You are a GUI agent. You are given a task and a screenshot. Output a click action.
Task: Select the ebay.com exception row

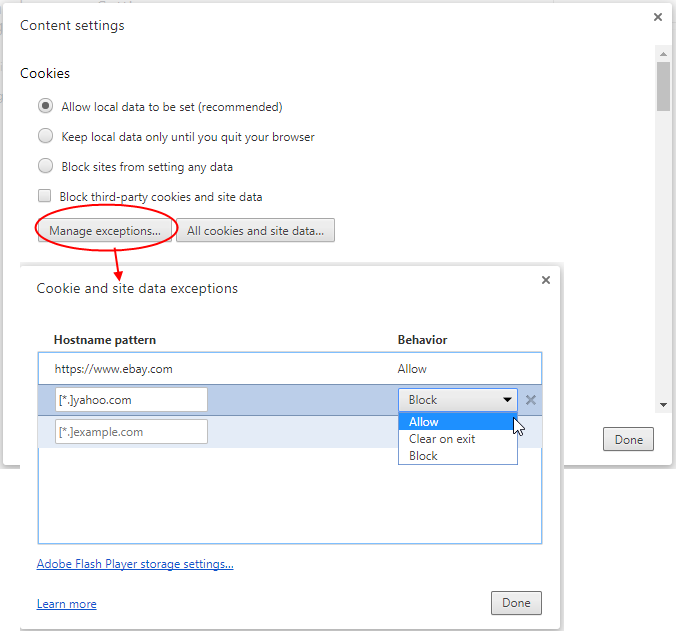click(290, 369)
